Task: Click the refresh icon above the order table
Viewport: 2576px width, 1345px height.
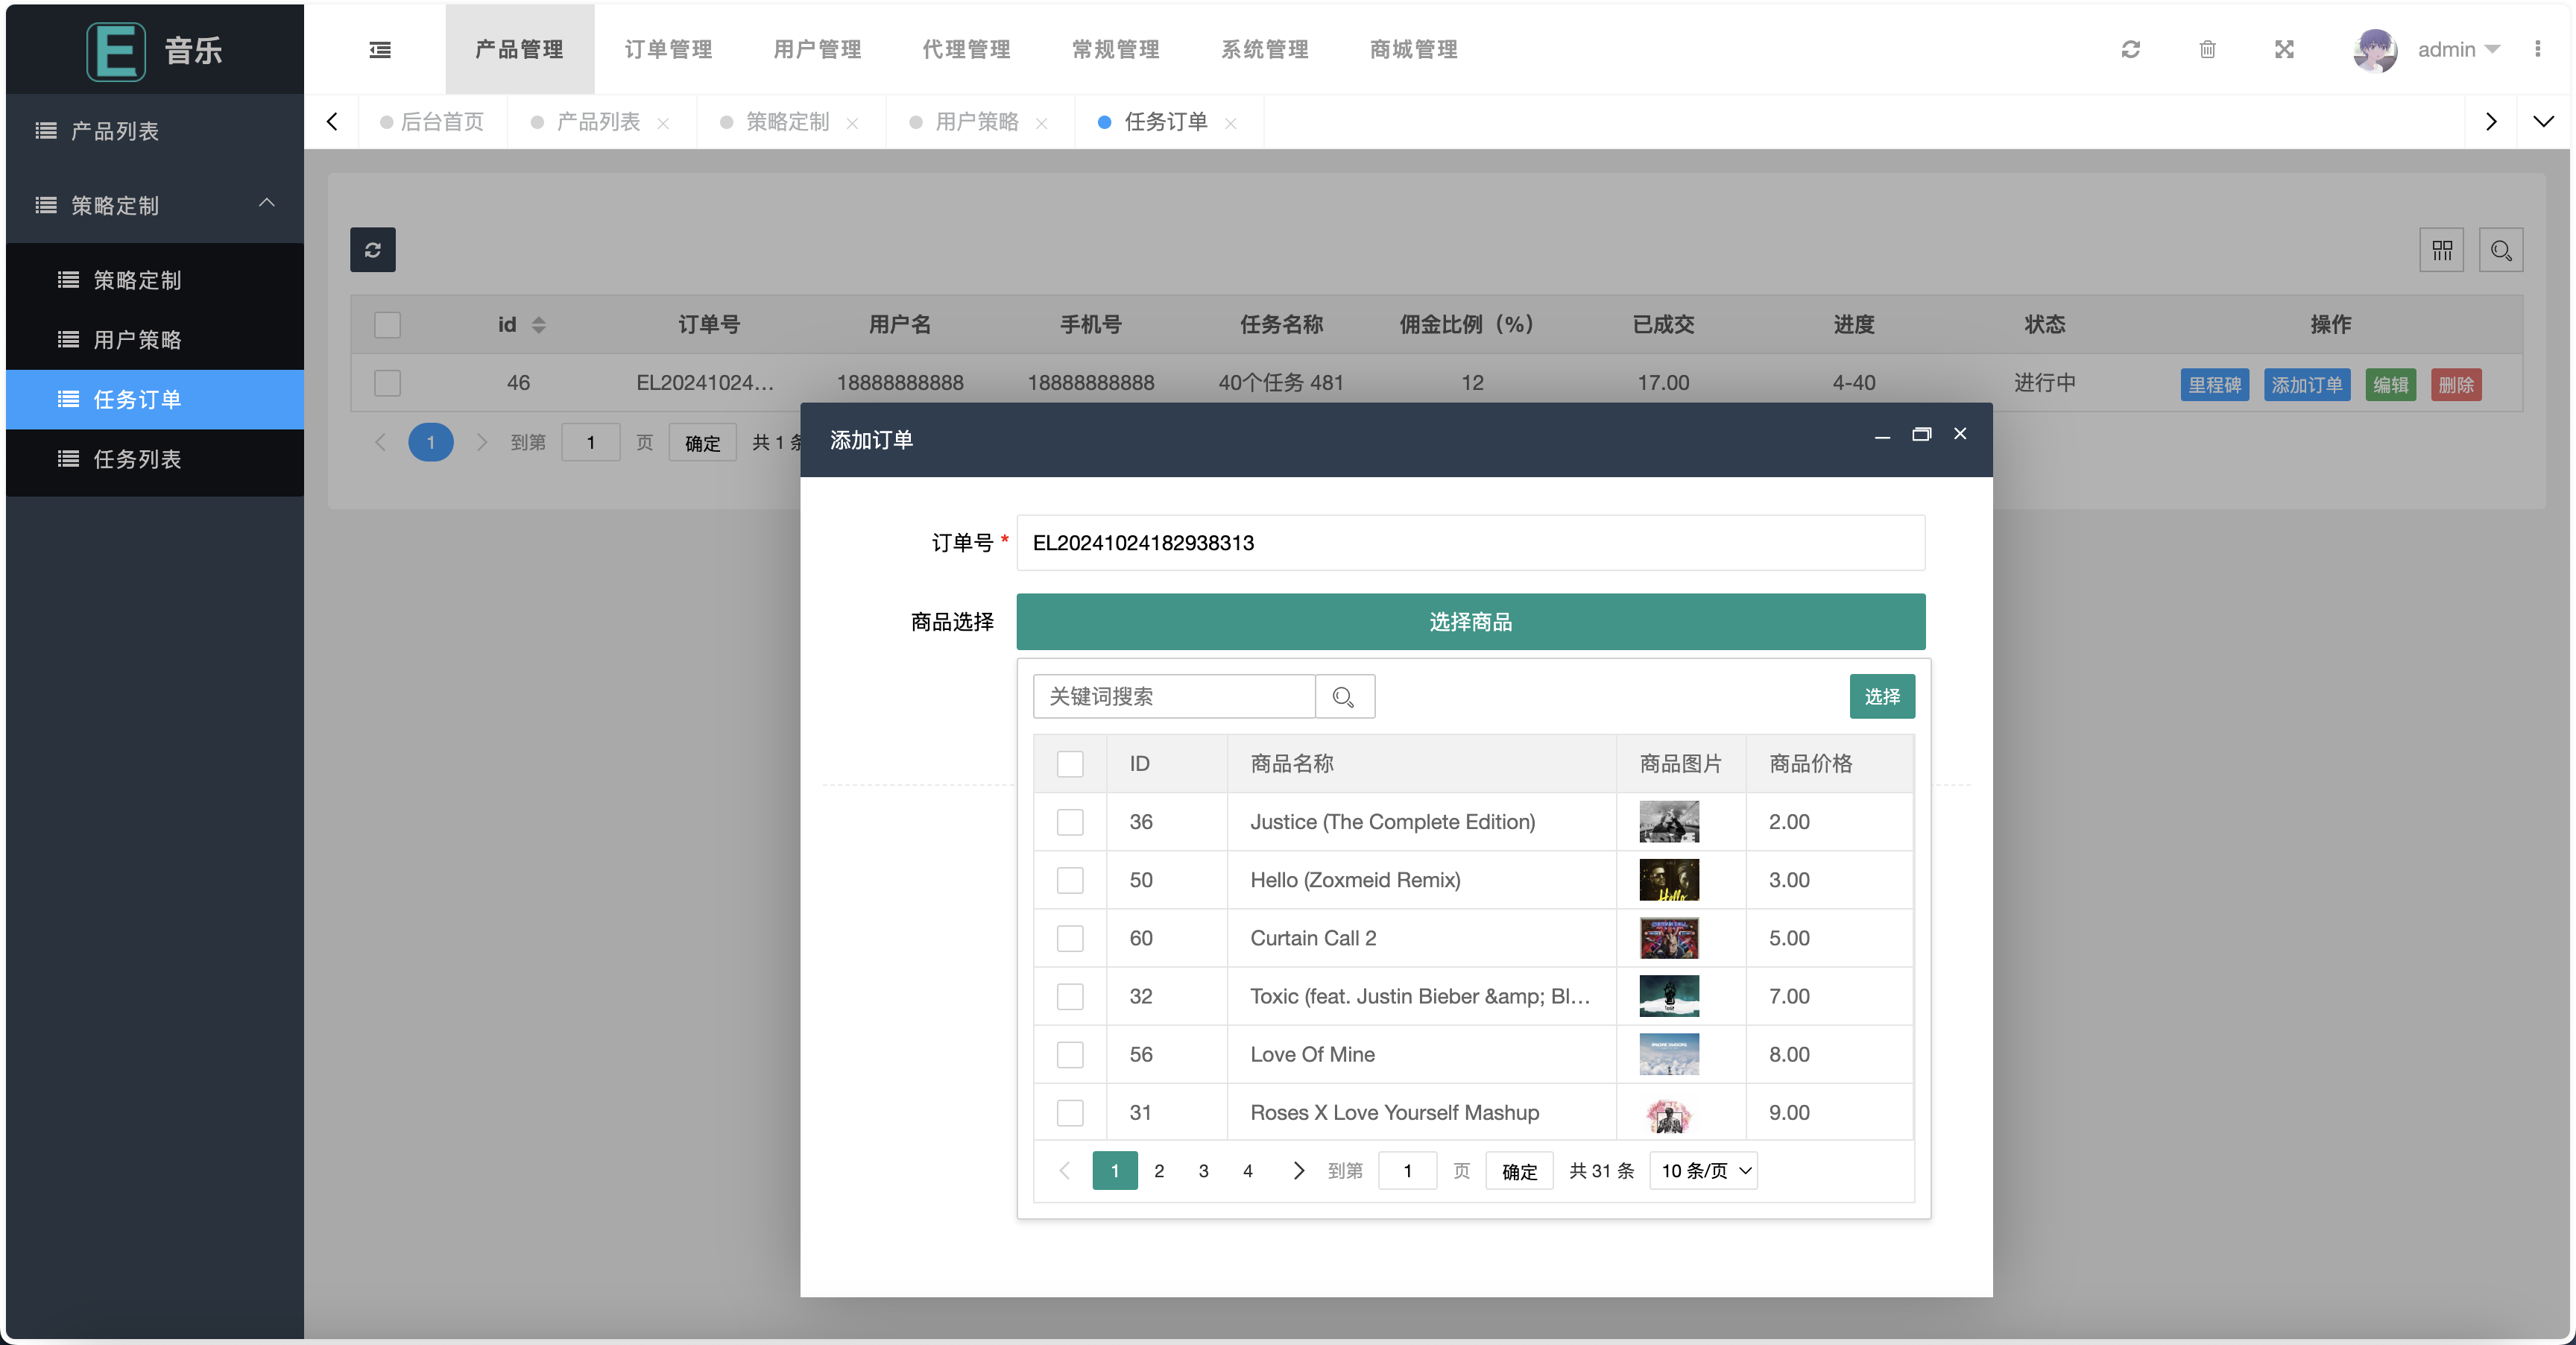Action: [x=372, y=249]
